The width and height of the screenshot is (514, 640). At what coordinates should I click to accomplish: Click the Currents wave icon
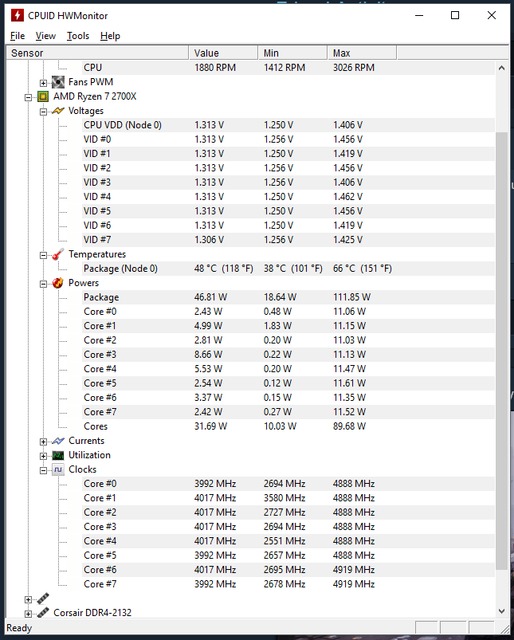(x=58, y=441)
